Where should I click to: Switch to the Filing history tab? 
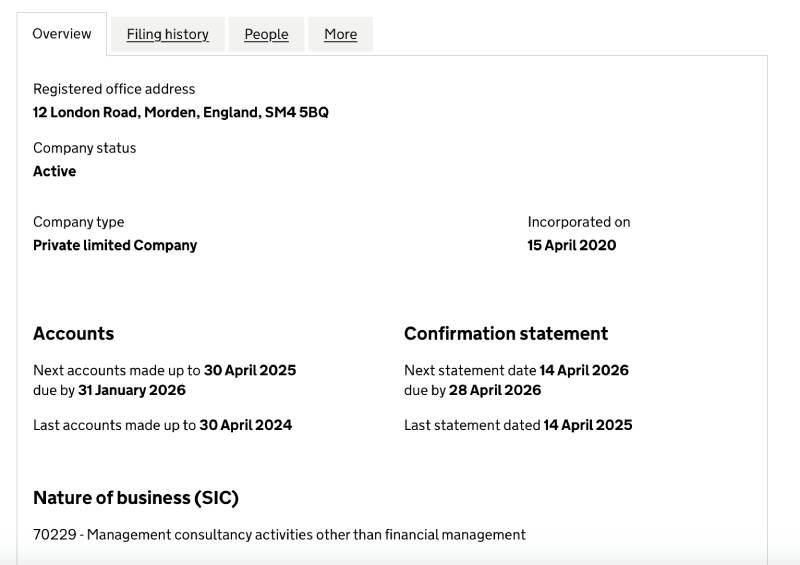[x=167, y=34]
